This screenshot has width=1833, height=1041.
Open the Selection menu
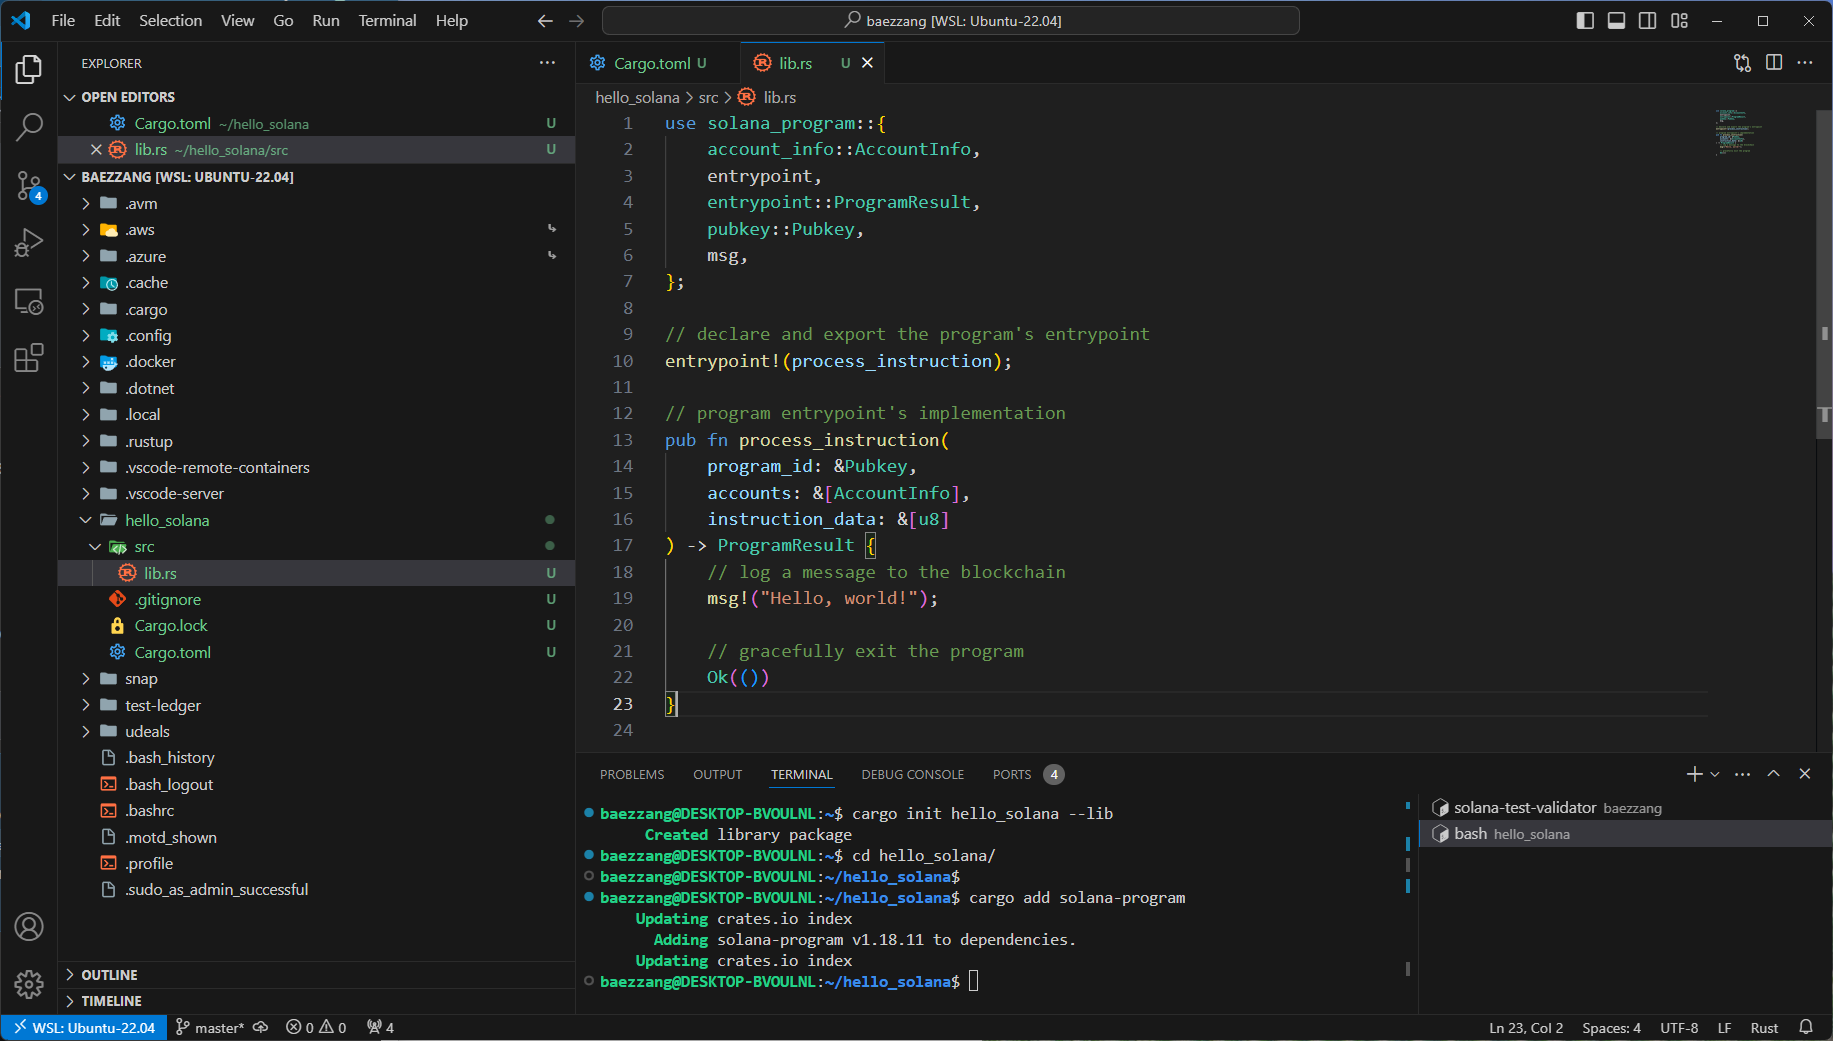click(x=170, y=21)
